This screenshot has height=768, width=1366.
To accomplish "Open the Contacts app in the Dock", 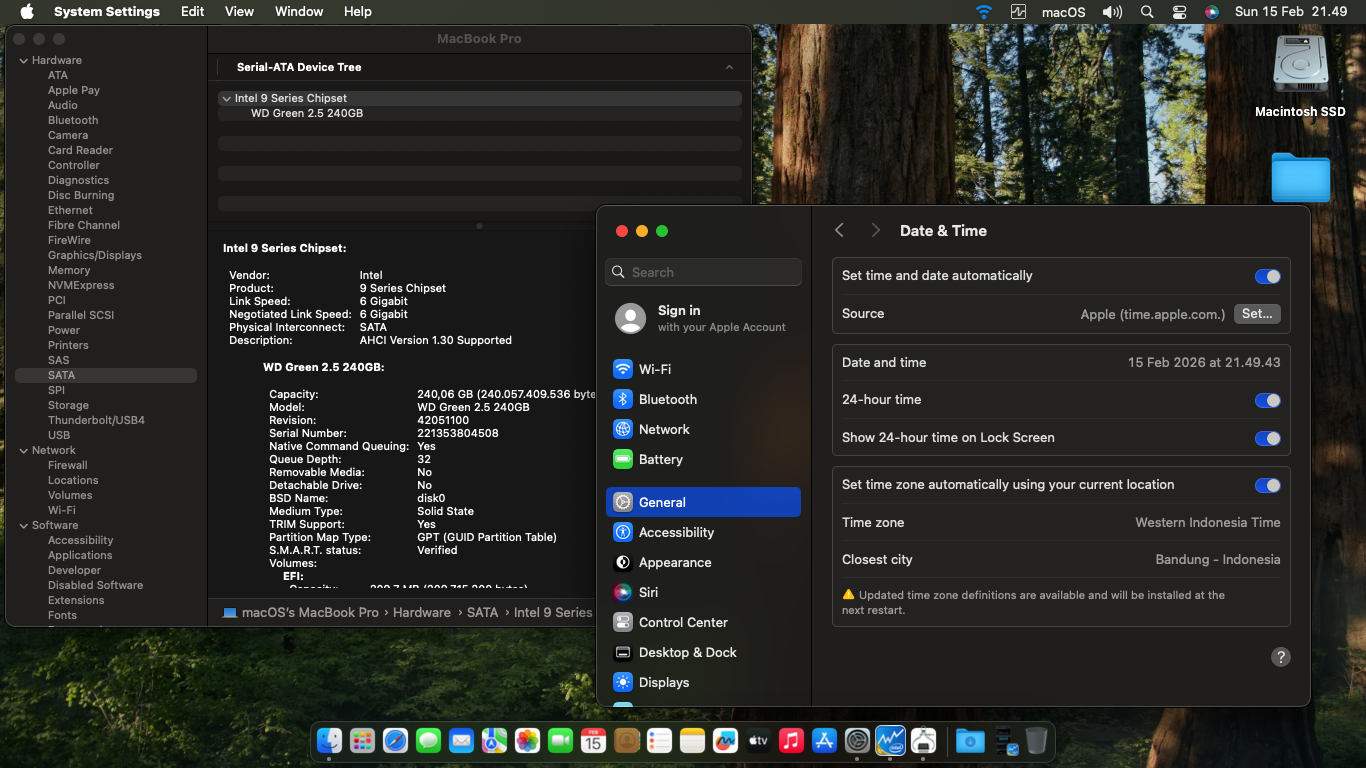I will (626, 740).
